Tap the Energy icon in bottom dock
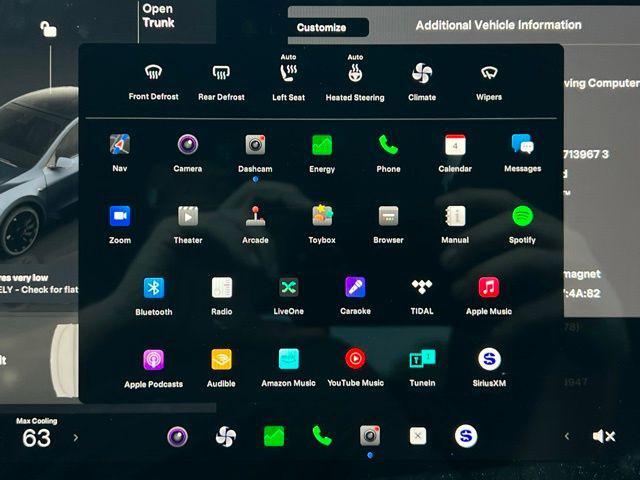The image size is (640, 480). tap(274, 436)
